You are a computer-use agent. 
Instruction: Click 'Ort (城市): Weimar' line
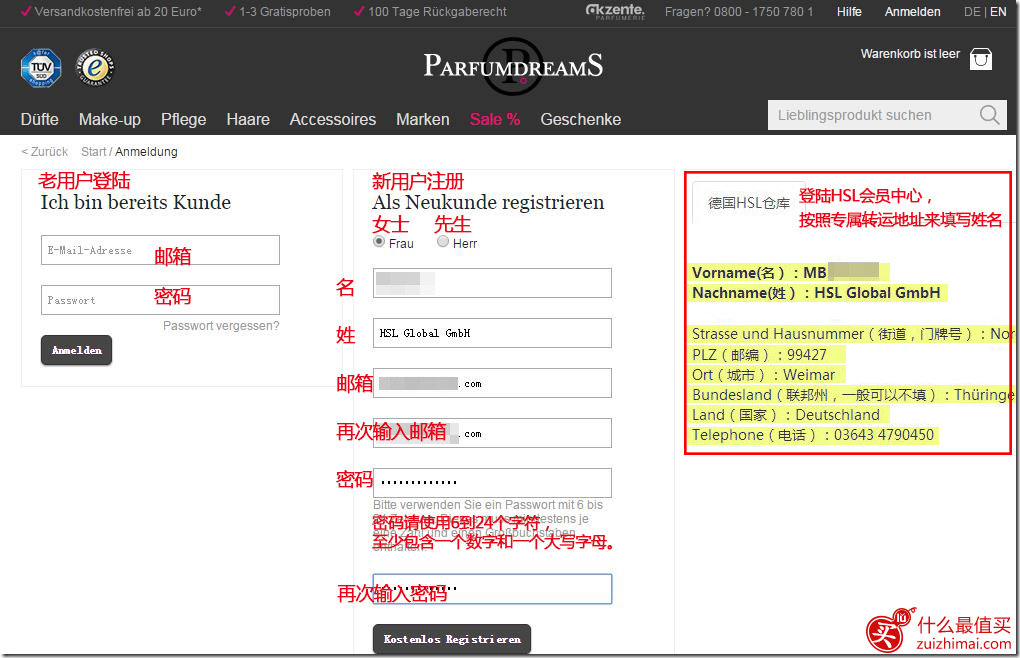pyautogui.click(x=763, y=375)
